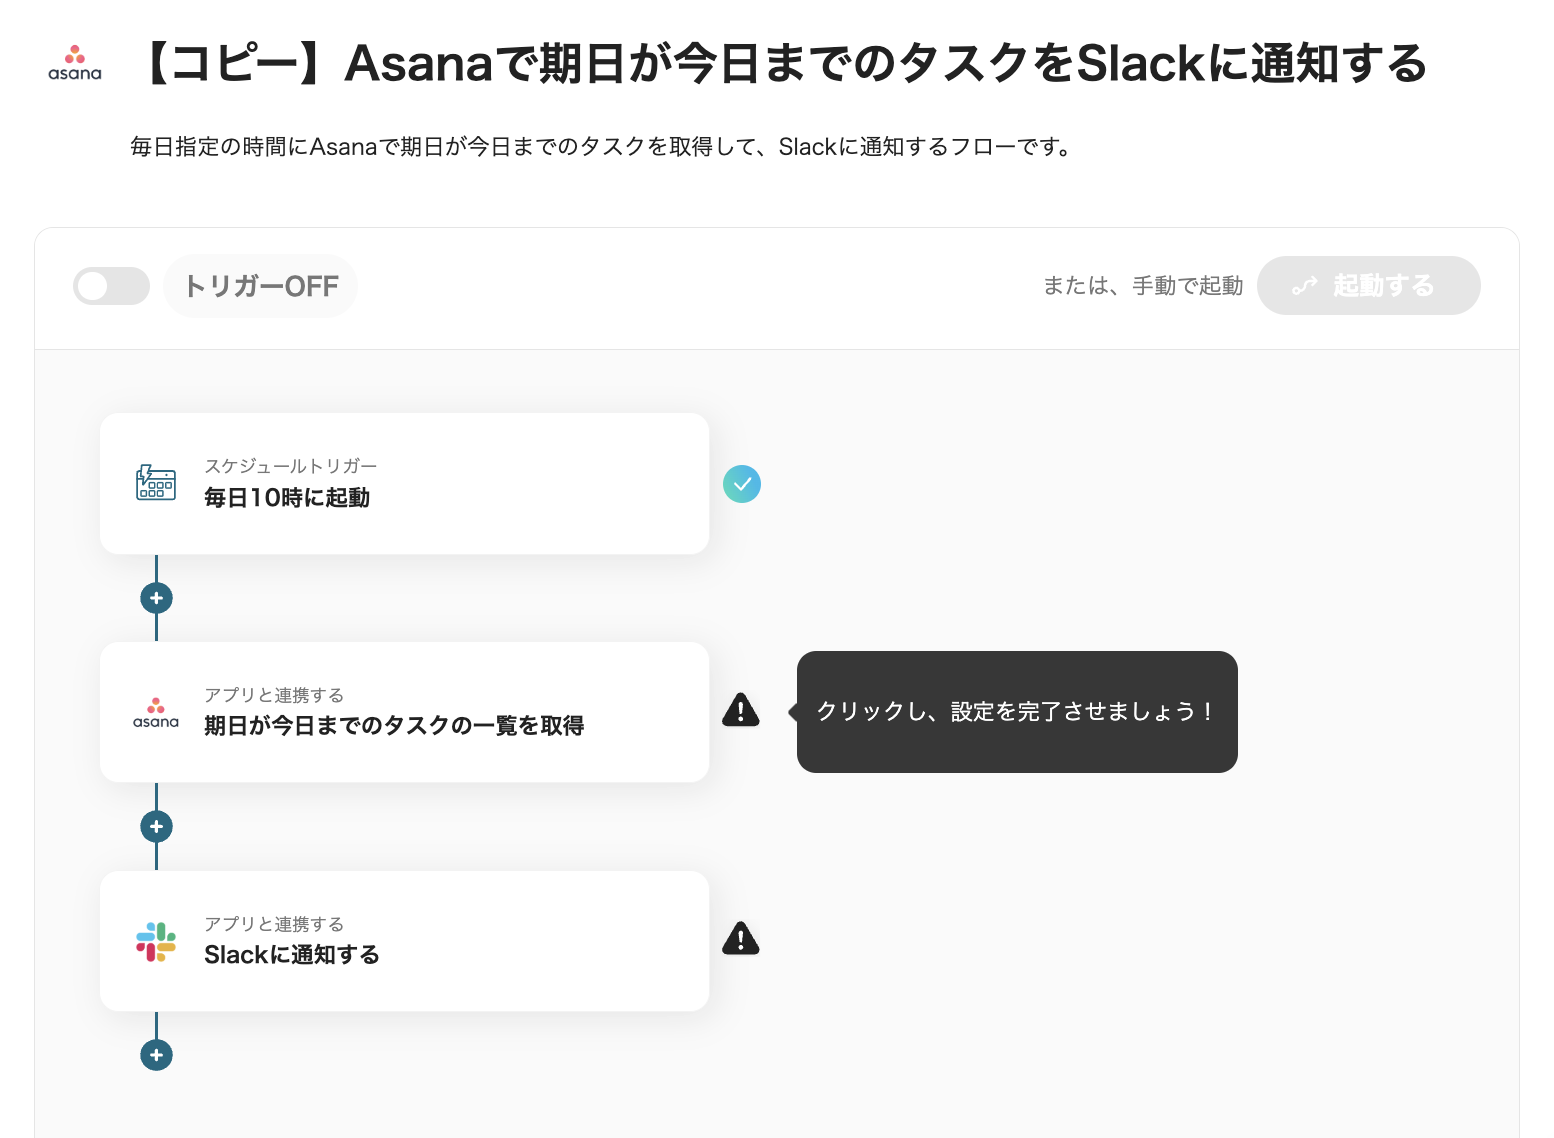The height and width of the screenshot is (1138, 1554).
Task: Click the warning icon beside the Slack step
Action: (x=741, y=939)
